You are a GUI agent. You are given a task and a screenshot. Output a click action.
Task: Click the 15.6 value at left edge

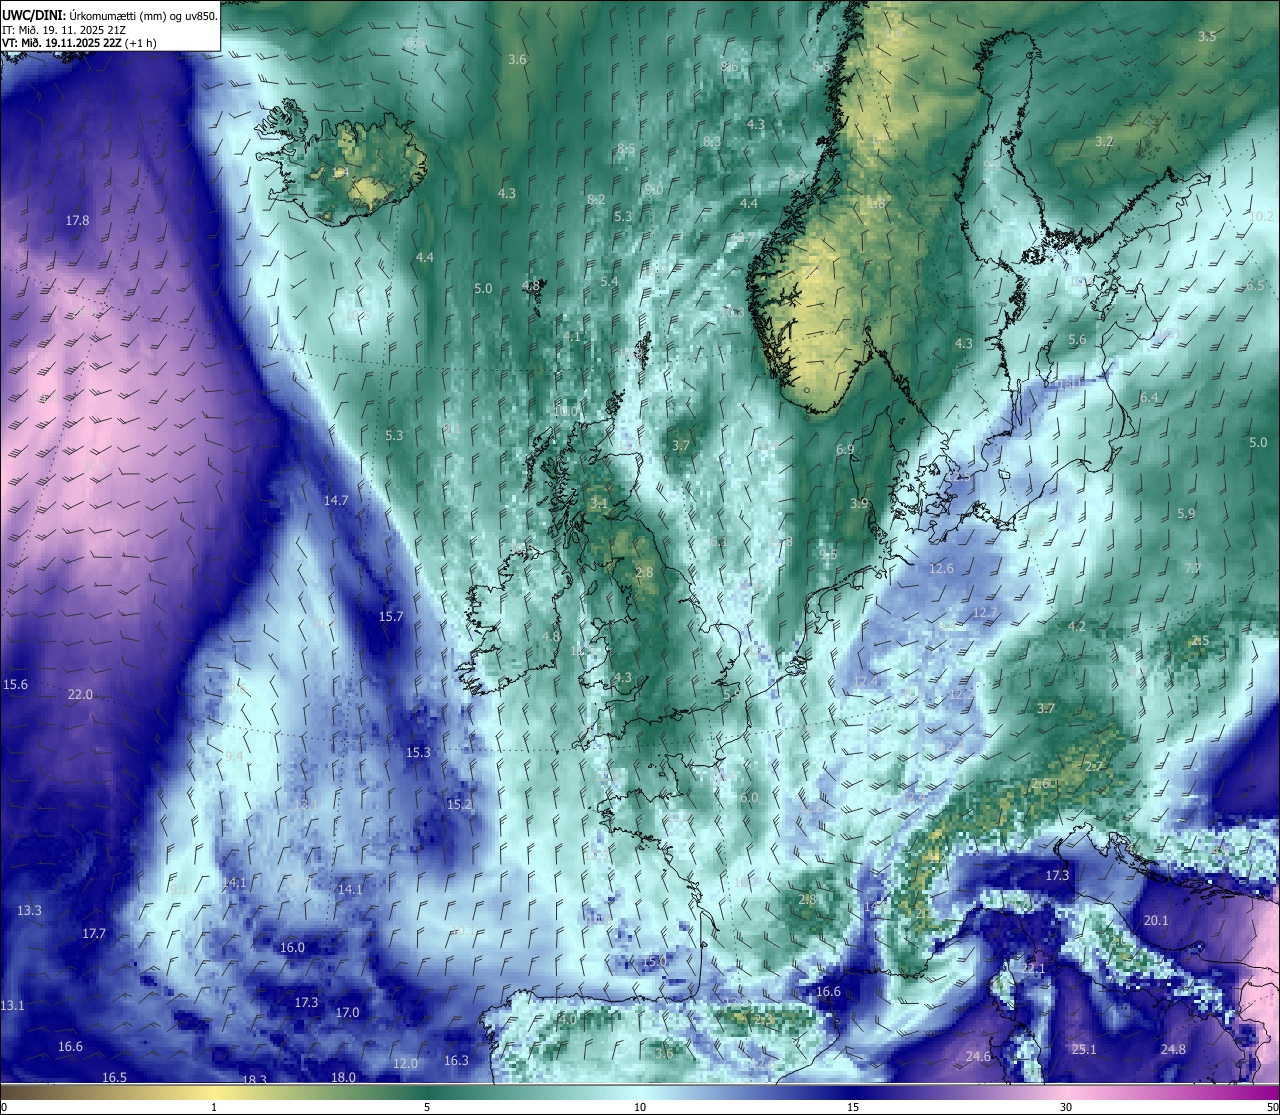coord(15,684)
